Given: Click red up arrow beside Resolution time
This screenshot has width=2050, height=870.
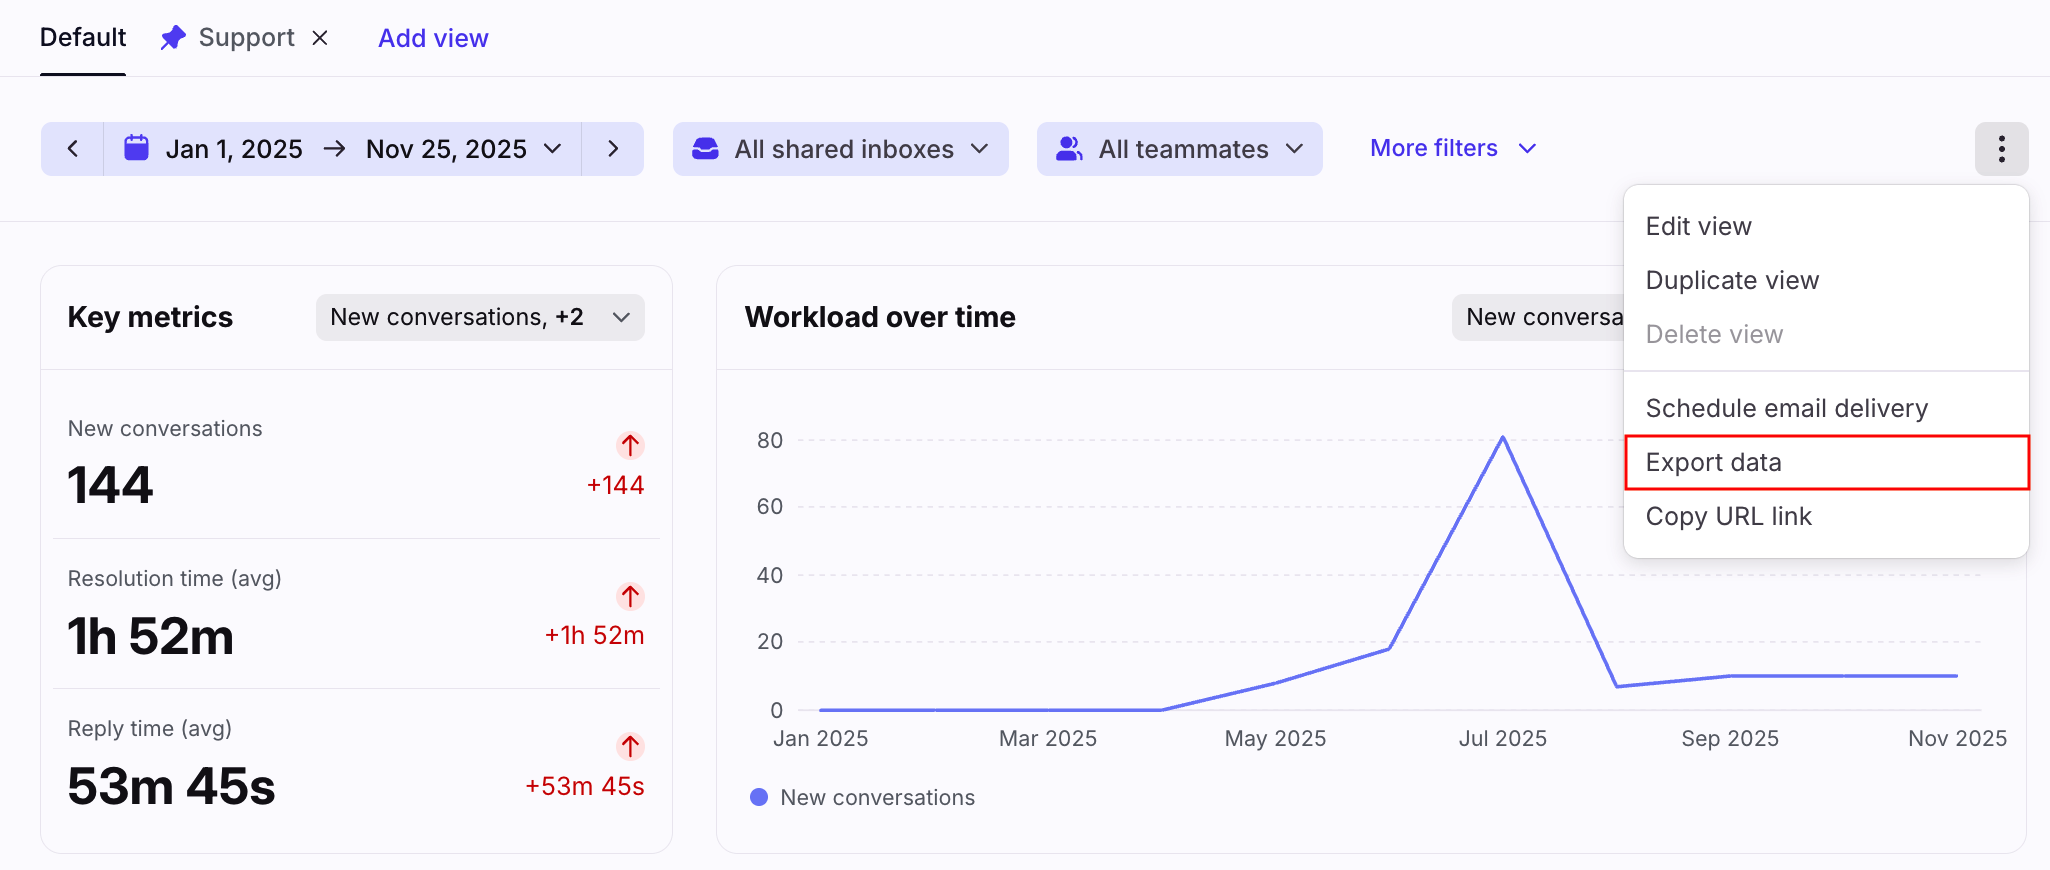Looking at the screenshot, I should pos(630,596).
